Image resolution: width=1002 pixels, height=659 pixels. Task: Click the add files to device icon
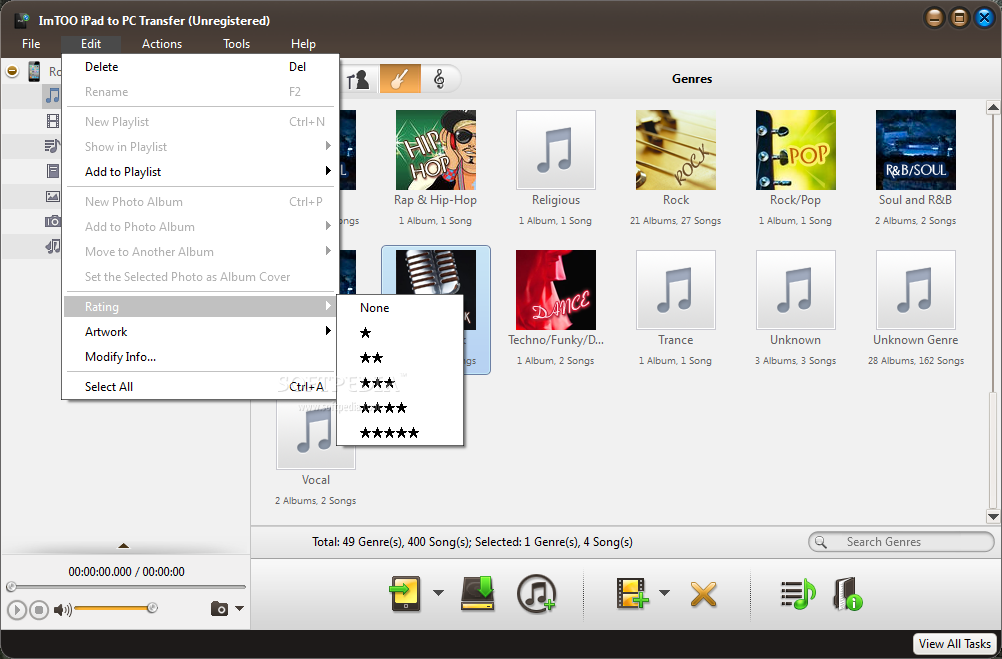[632, 593]
